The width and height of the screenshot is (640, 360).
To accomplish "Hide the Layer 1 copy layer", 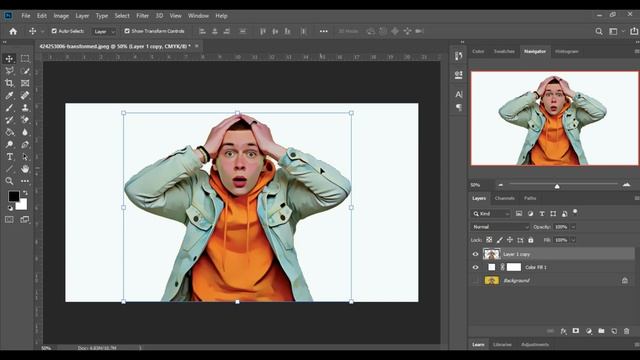I will coord(475,254).
